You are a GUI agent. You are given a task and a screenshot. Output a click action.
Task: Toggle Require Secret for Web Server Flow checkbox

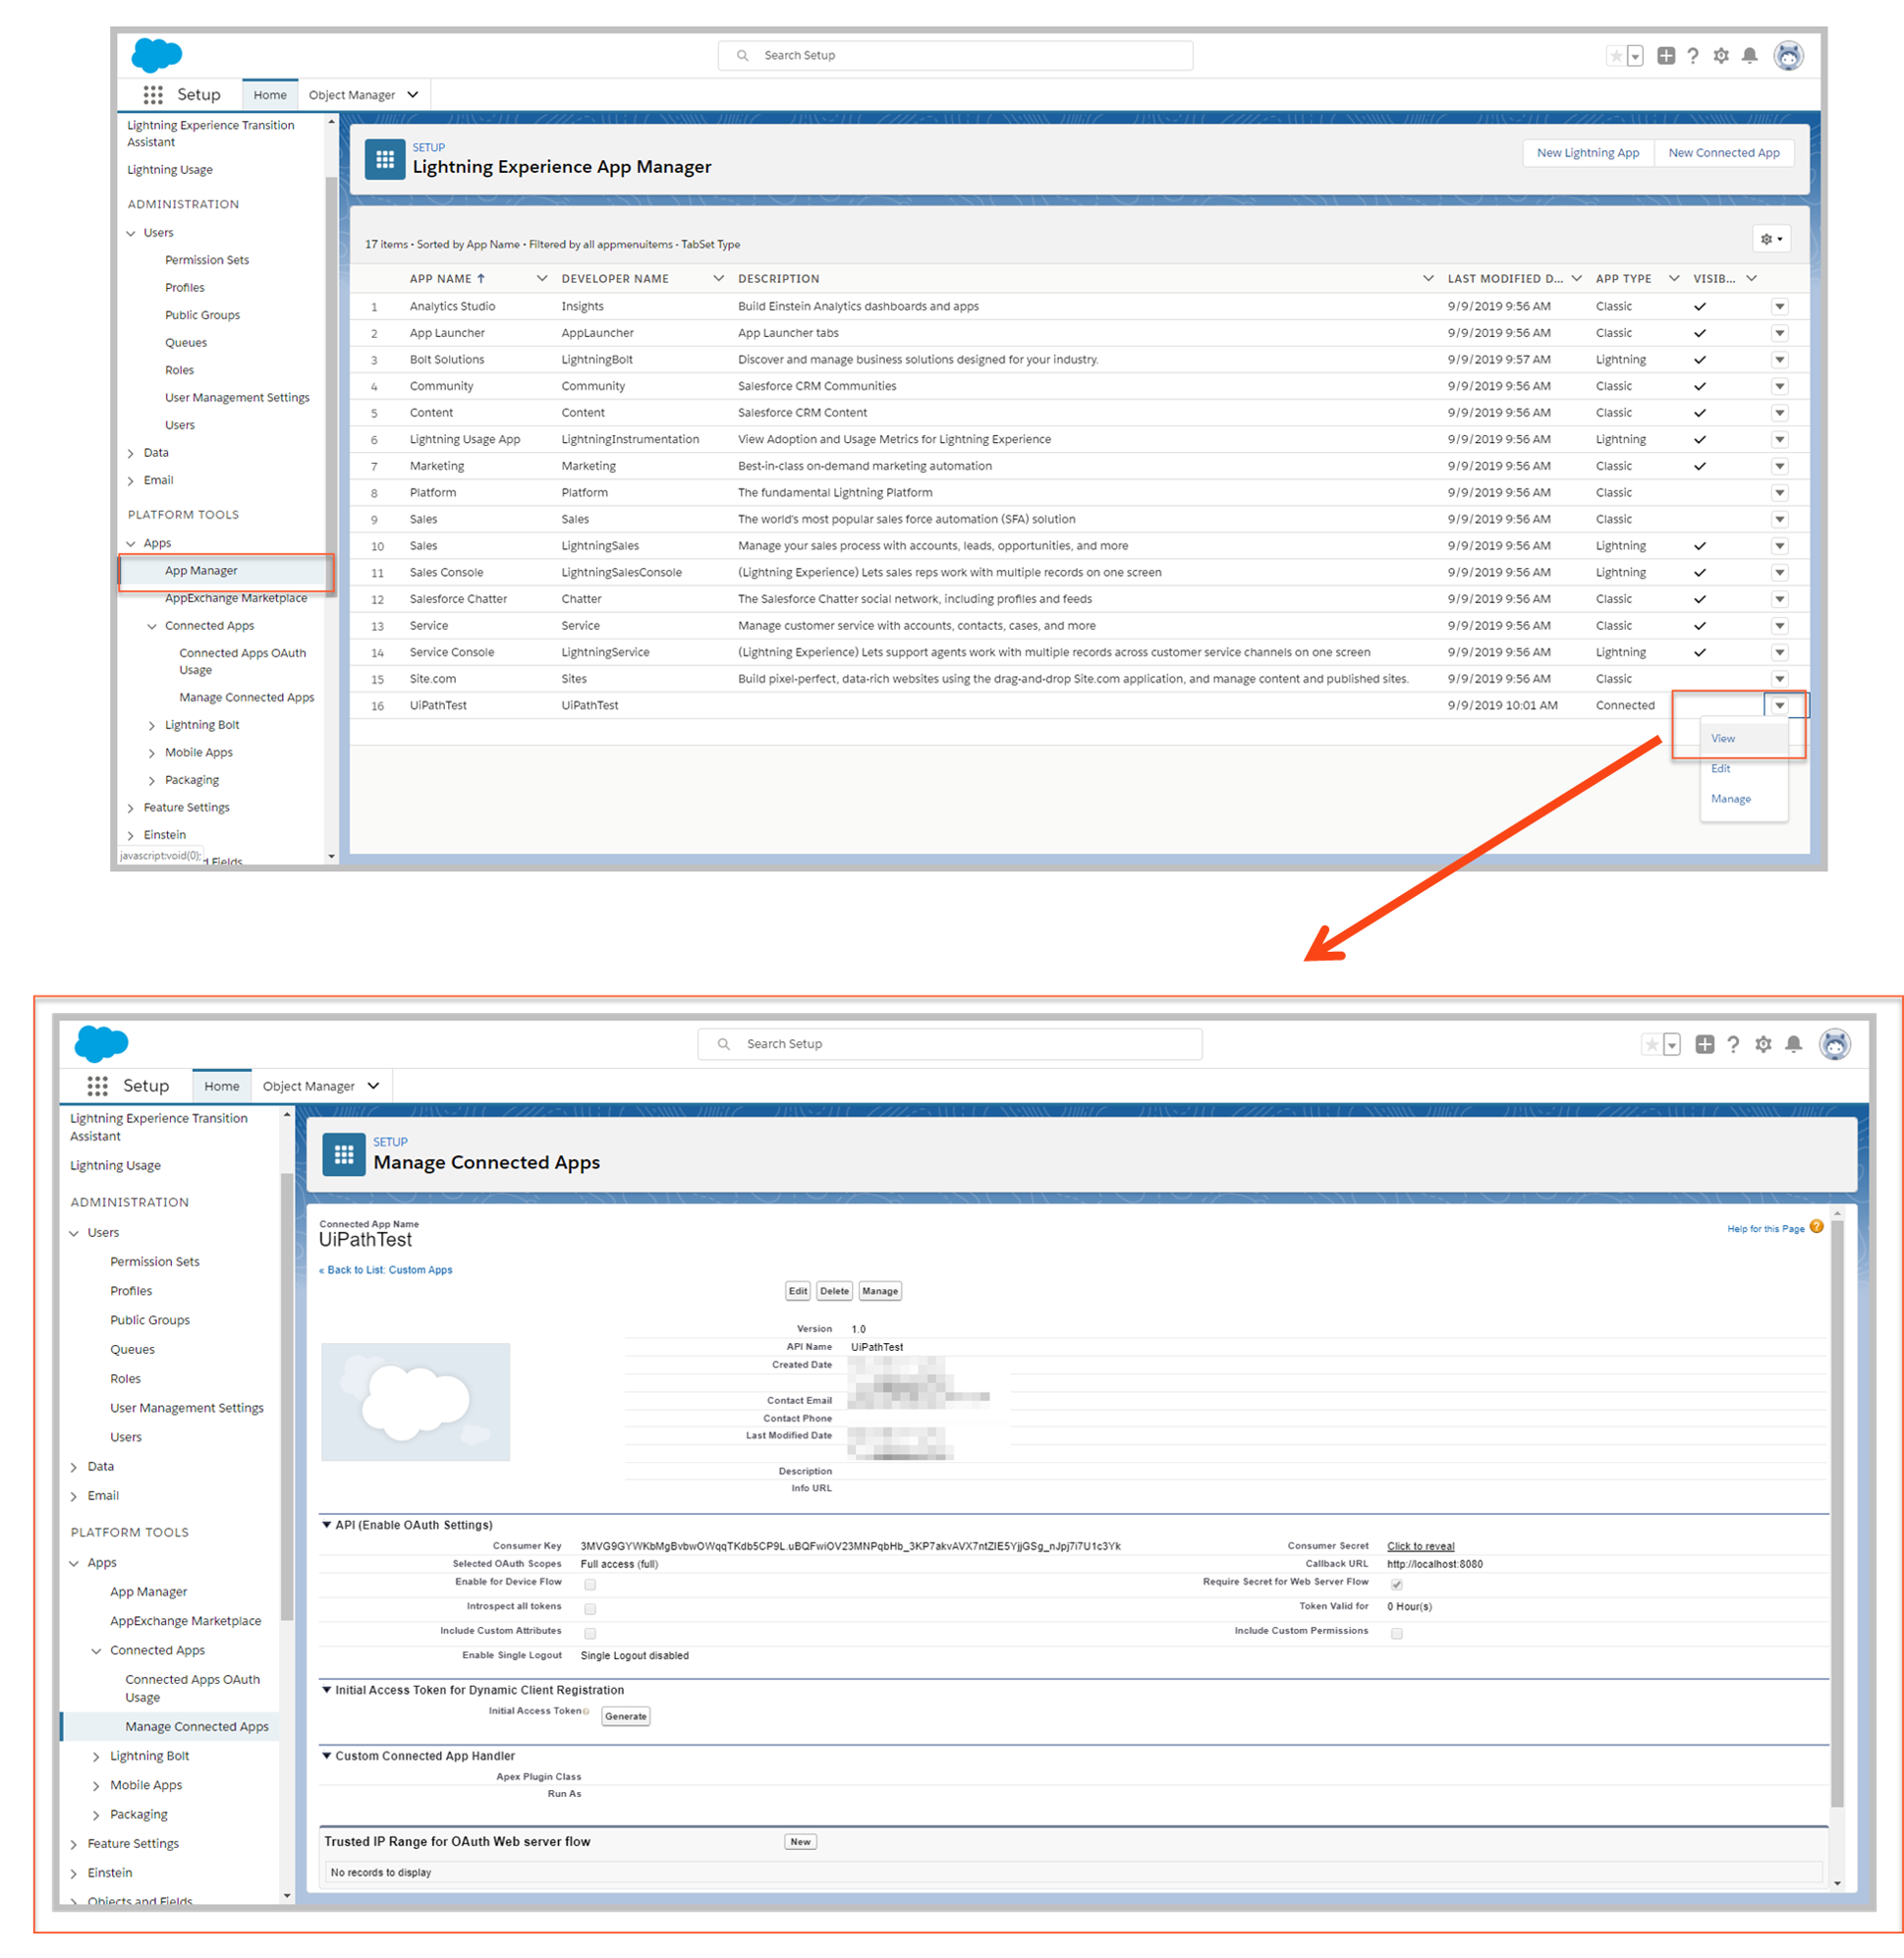1397,1584
